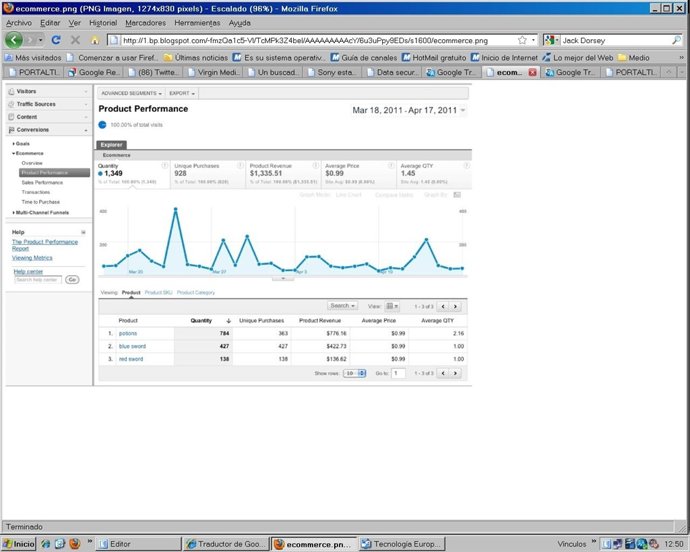Open the Help center link
The width and height of the screenshot is (690, 552).
[28, 272]
